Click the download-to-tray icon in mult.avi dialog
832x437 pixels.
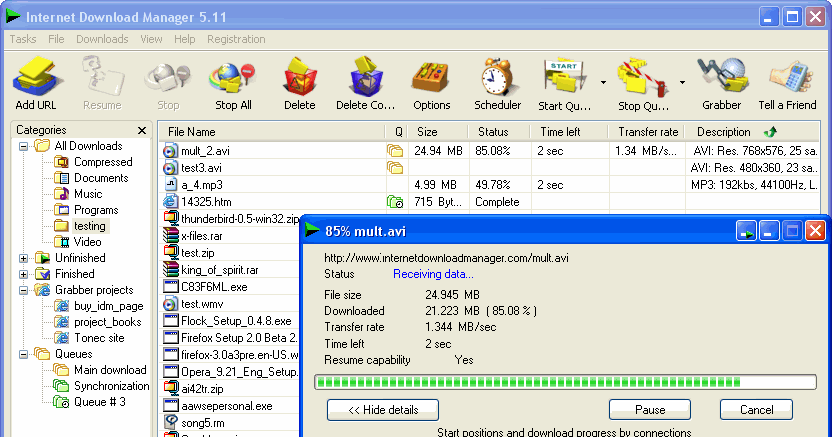tap(746, 231)
